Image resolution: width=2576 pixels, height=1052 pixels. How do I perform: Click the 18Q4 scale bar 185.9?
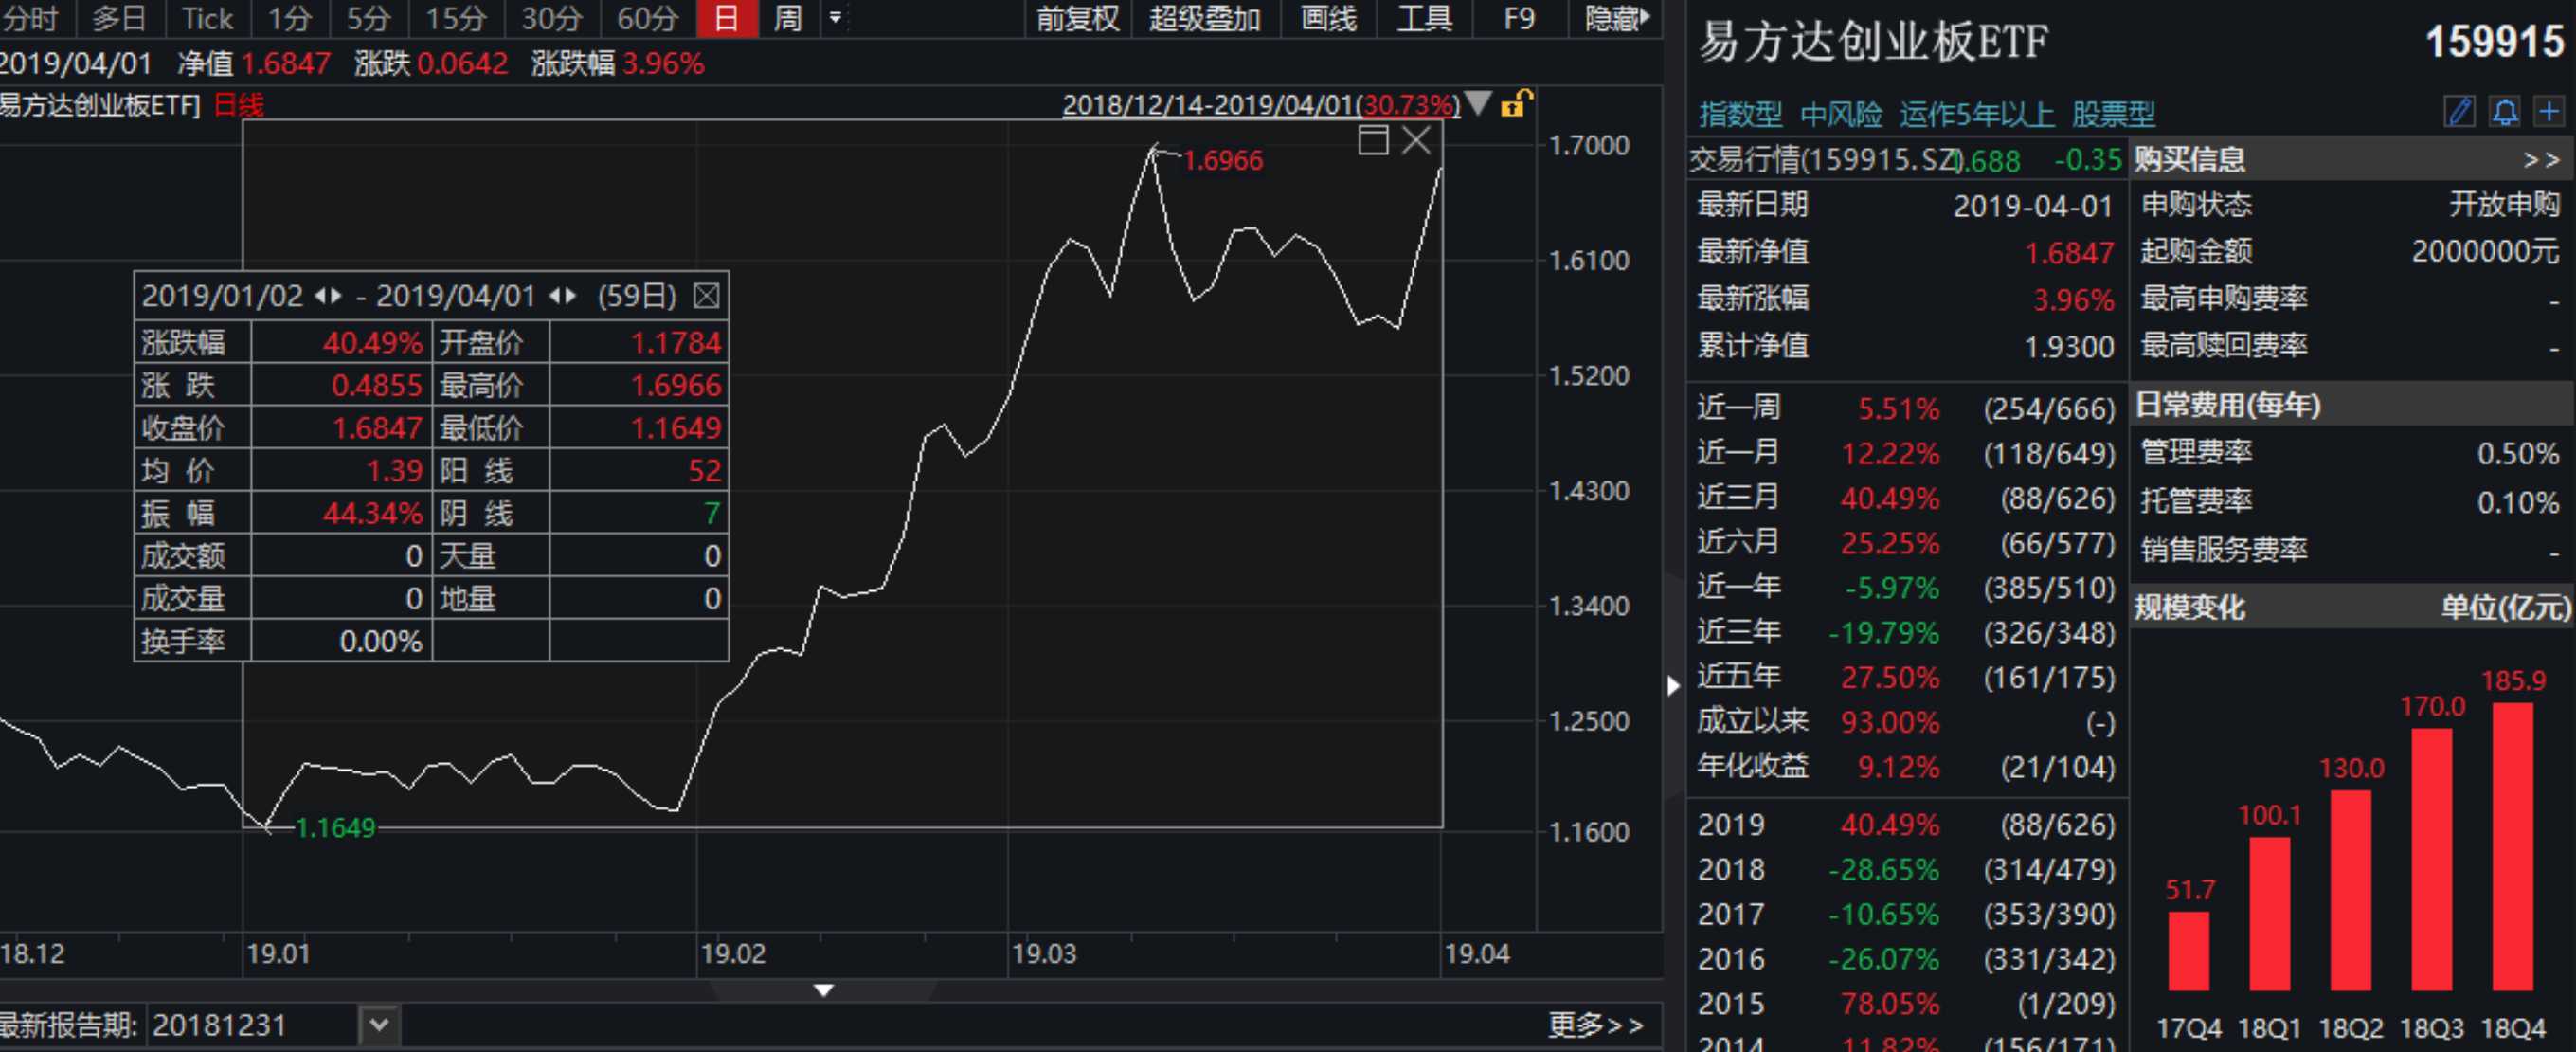coord(2512,846)
